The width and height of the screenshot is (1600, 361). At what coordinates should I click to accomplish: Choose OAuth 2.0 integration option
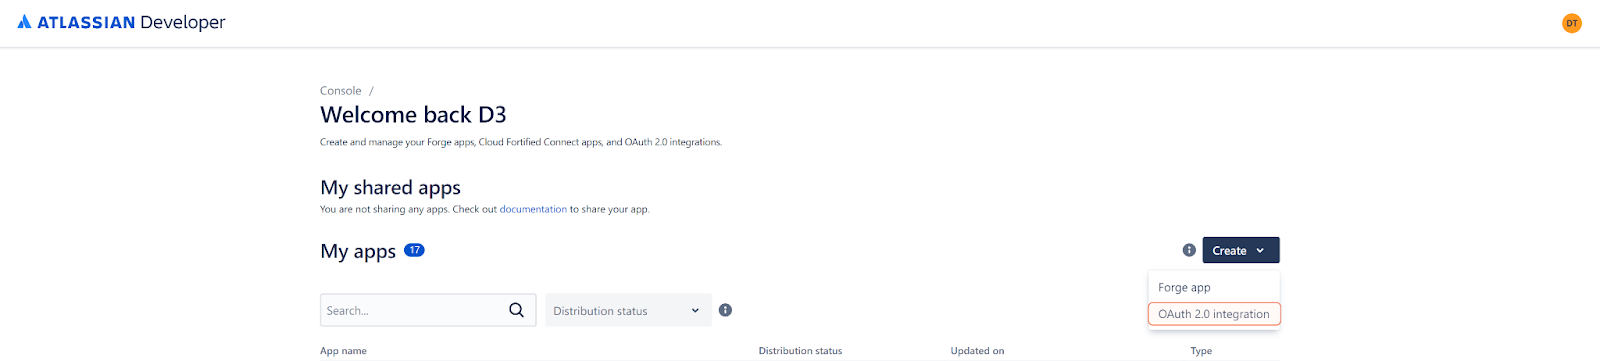click(1214, 314)
